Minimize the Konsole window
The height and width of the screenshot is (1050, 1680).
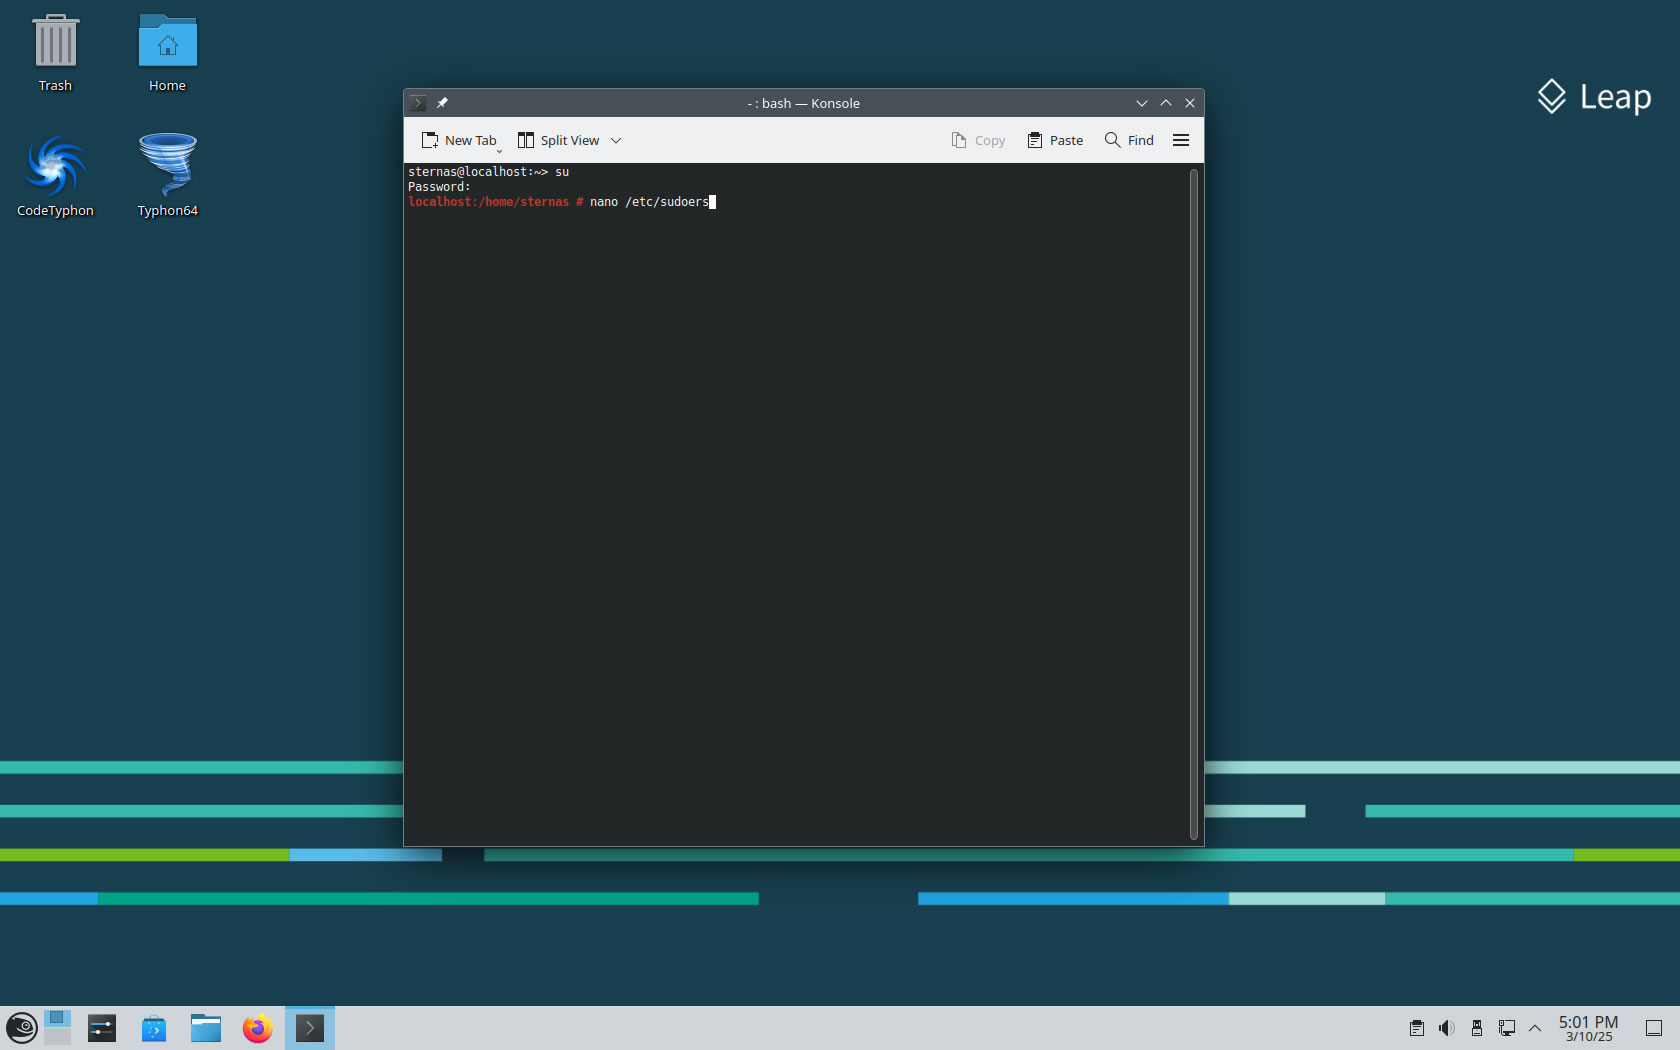[x=1141, y=103]
